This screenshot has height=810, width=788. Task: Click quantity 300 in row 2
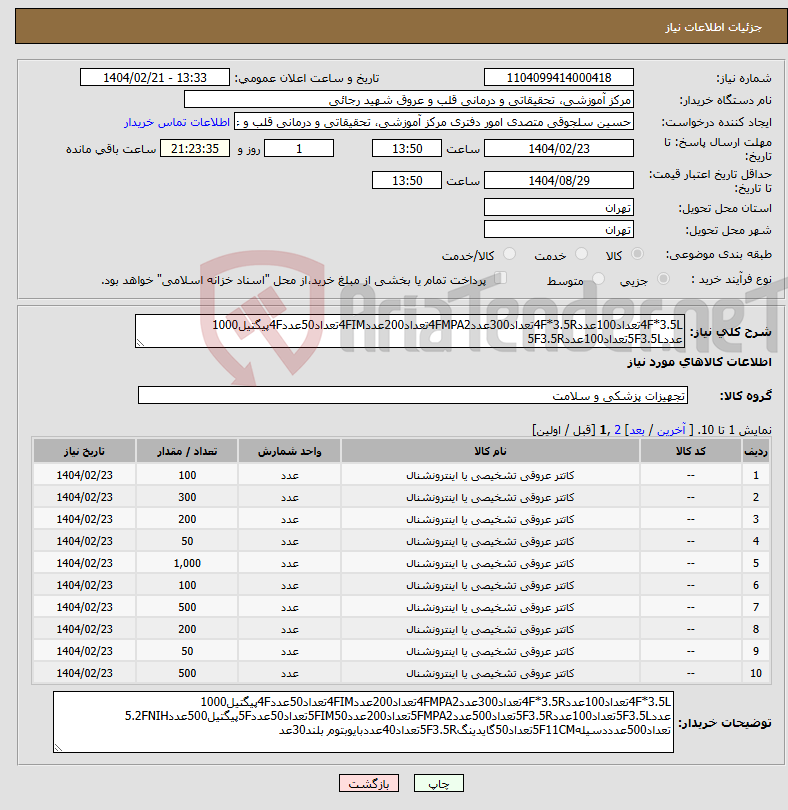[x=187, y=497]
